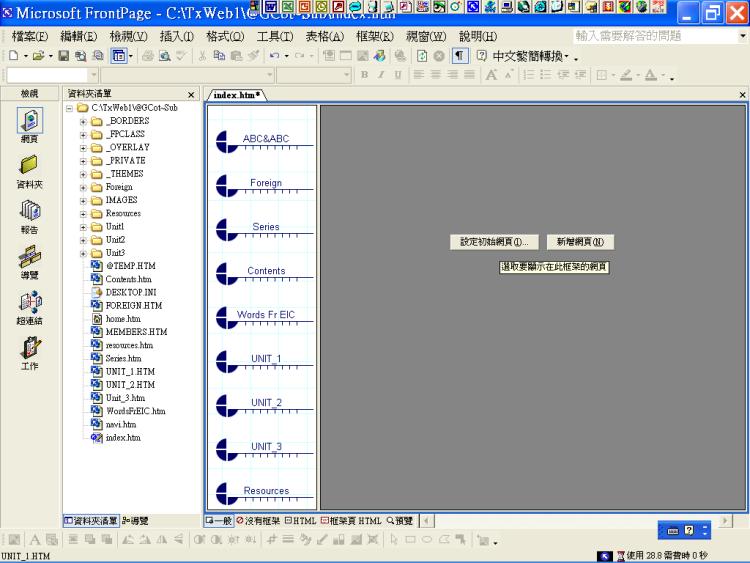Toggle 資料夾清單 at panel bottom
This screenshot has width=750, height=563.
coord(91,520)
